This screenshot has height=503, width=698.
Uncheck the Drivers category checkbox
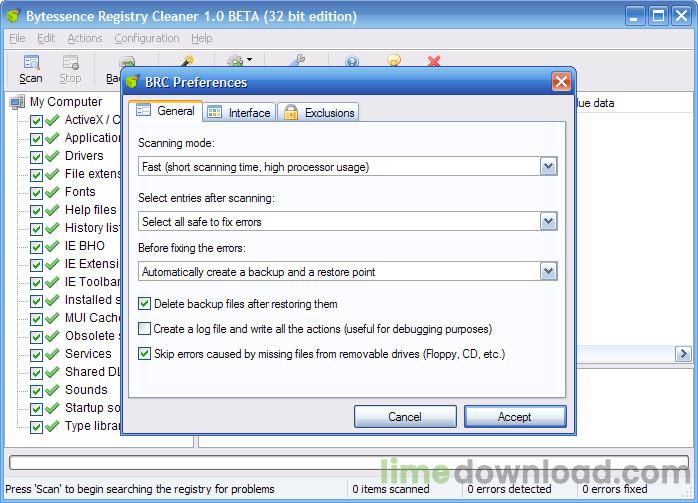coord(36,157)
